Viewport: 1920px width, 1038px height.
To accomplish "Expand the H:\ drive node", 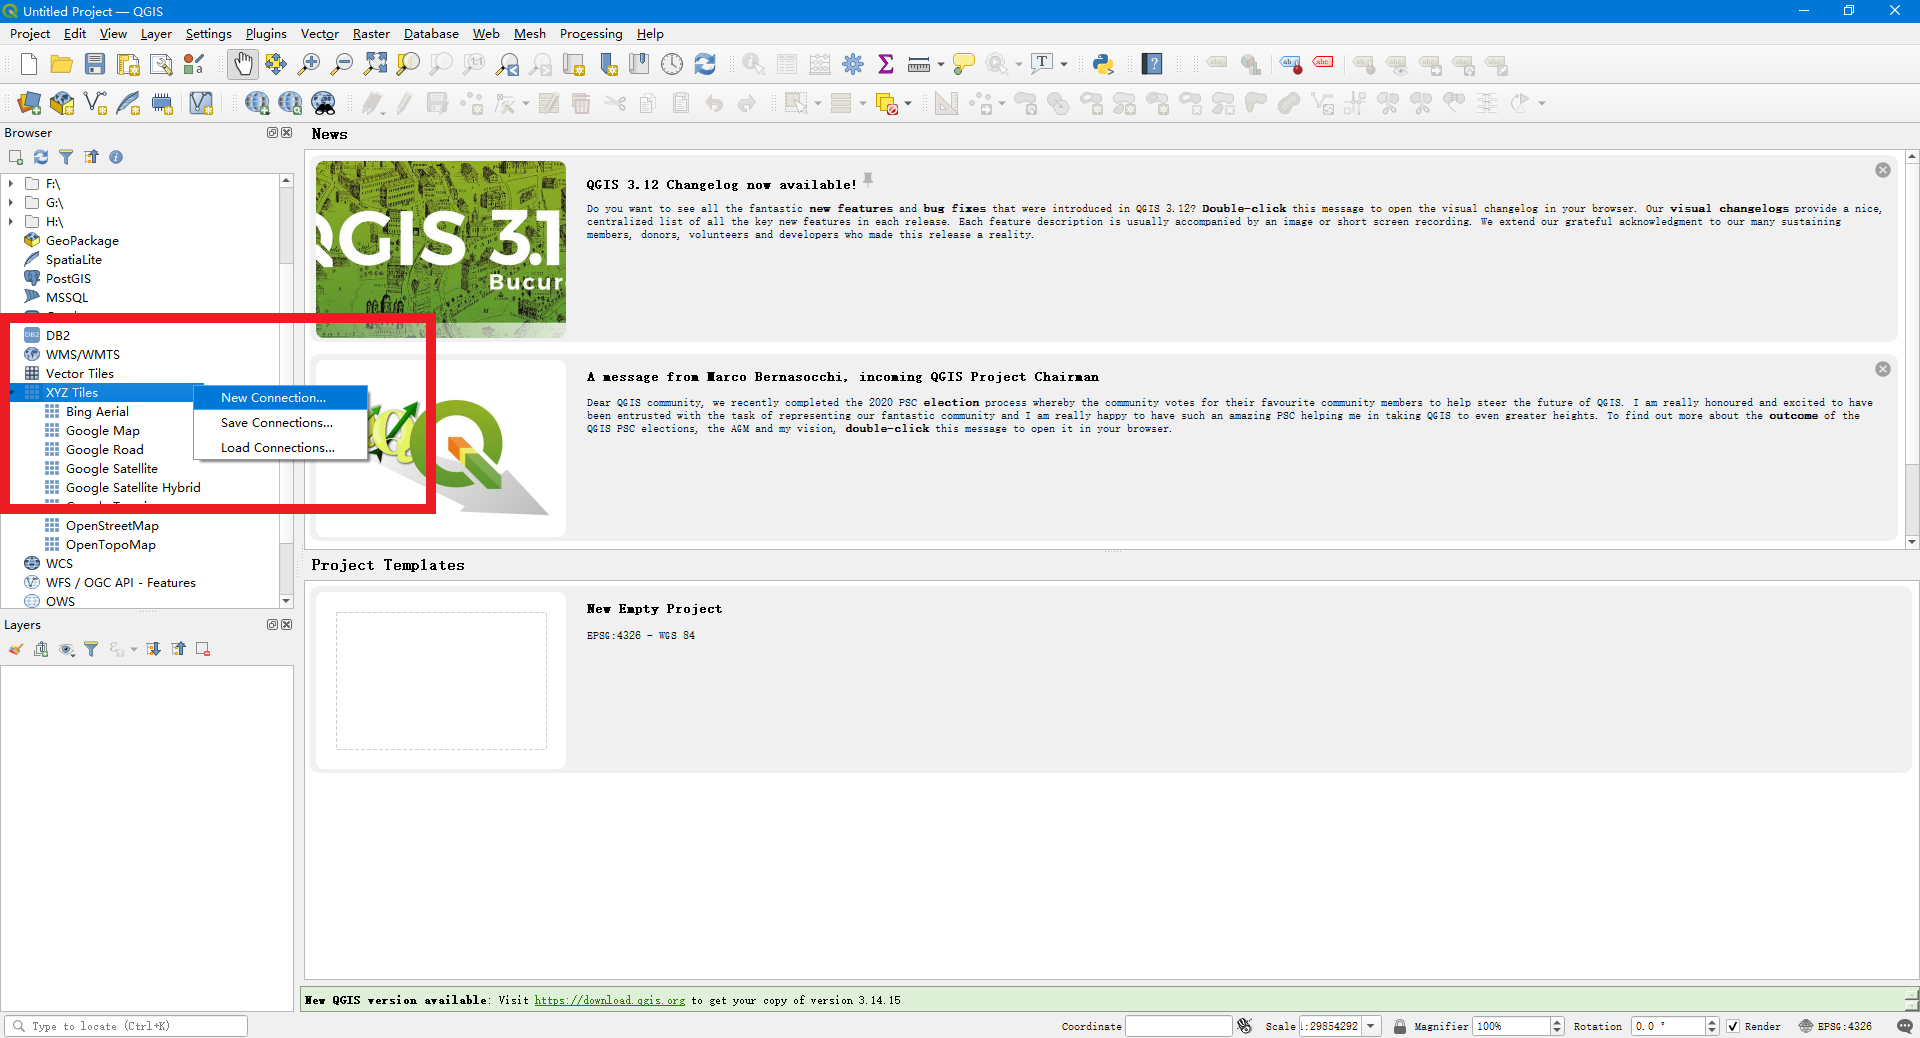I will tap(11, 222).
